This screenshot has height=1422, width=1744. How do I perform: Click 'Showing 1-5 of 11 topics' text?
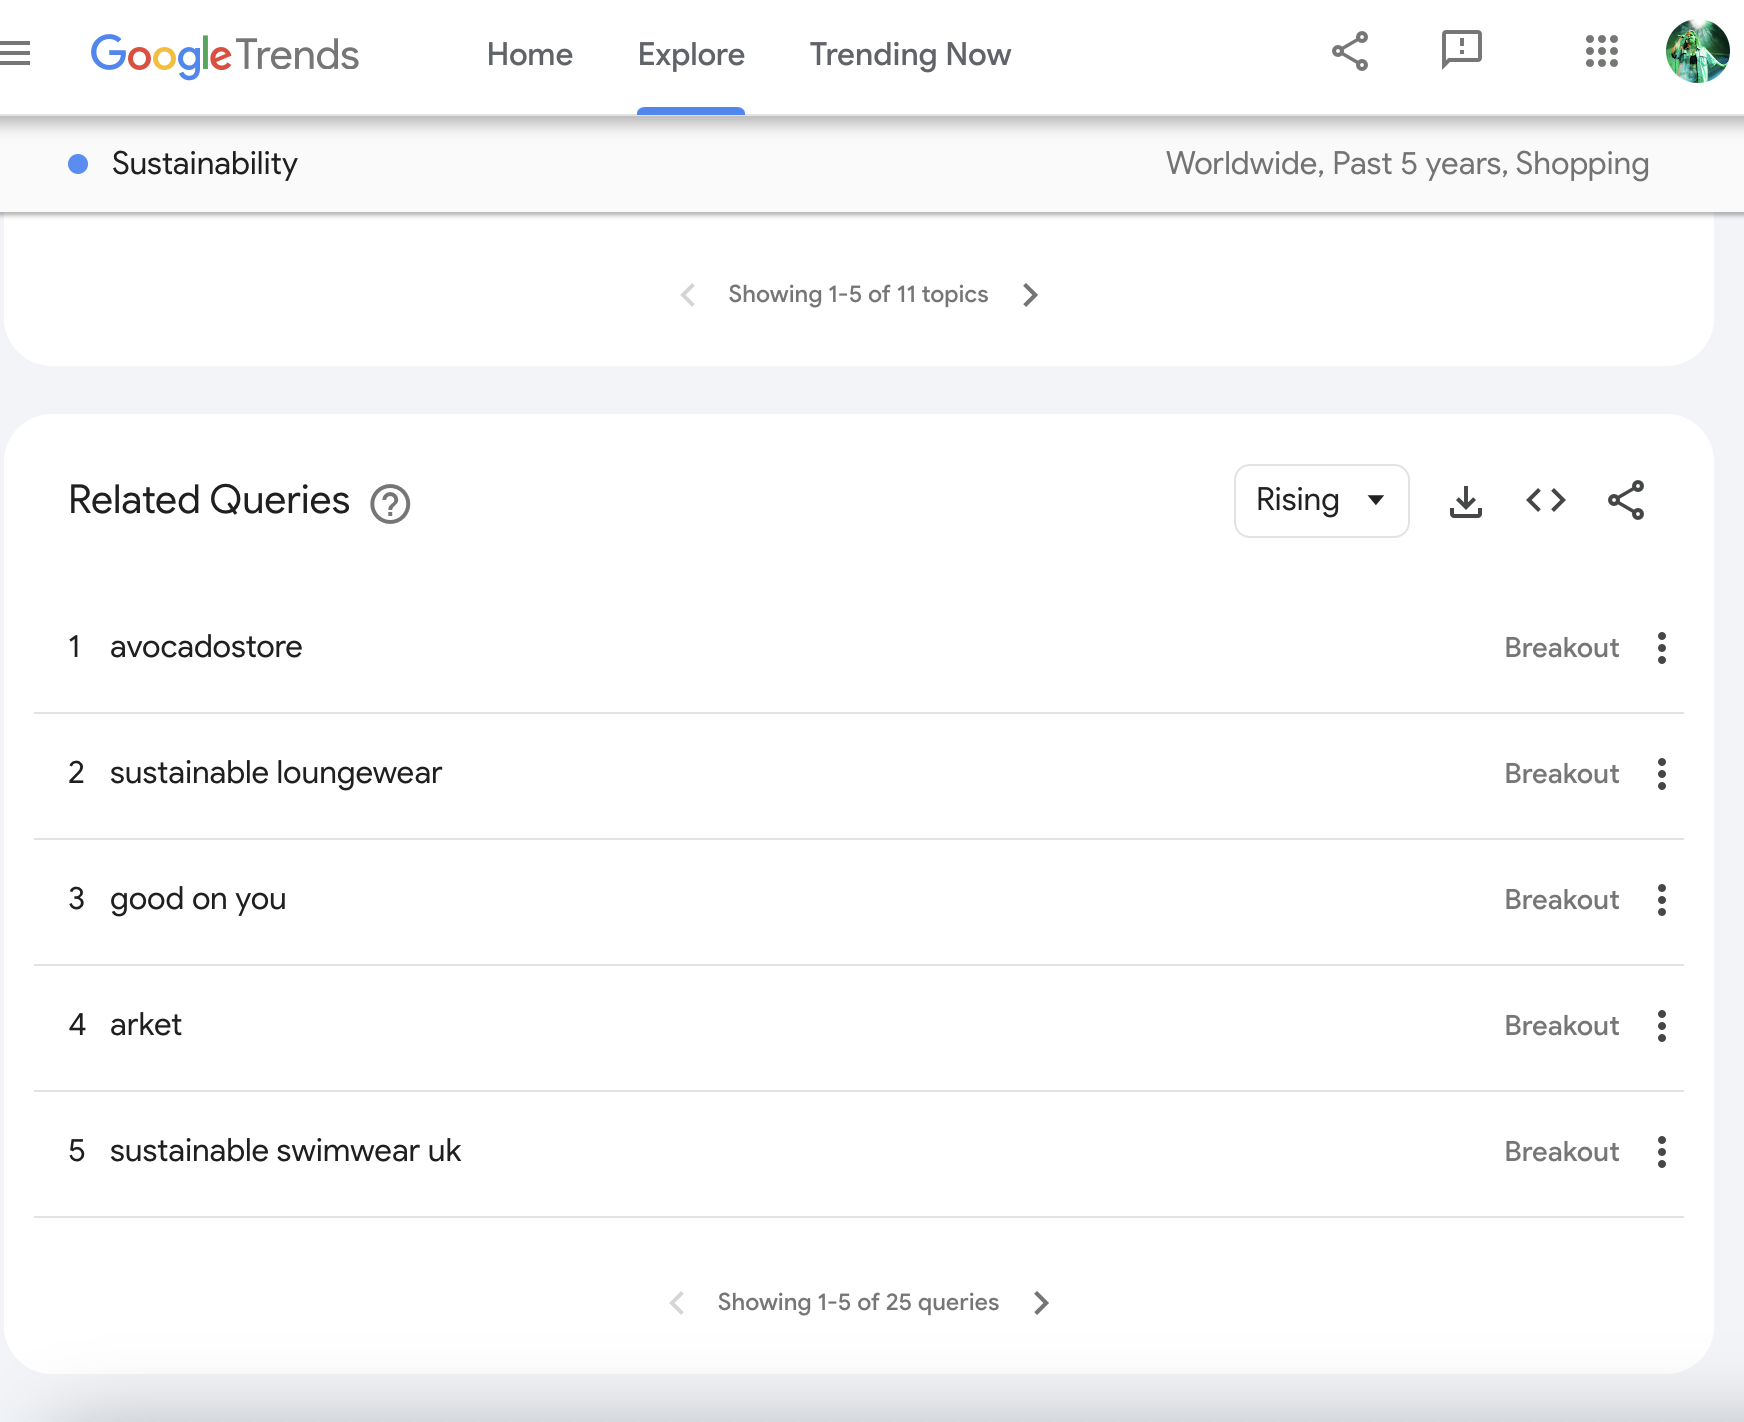[858, 294]
